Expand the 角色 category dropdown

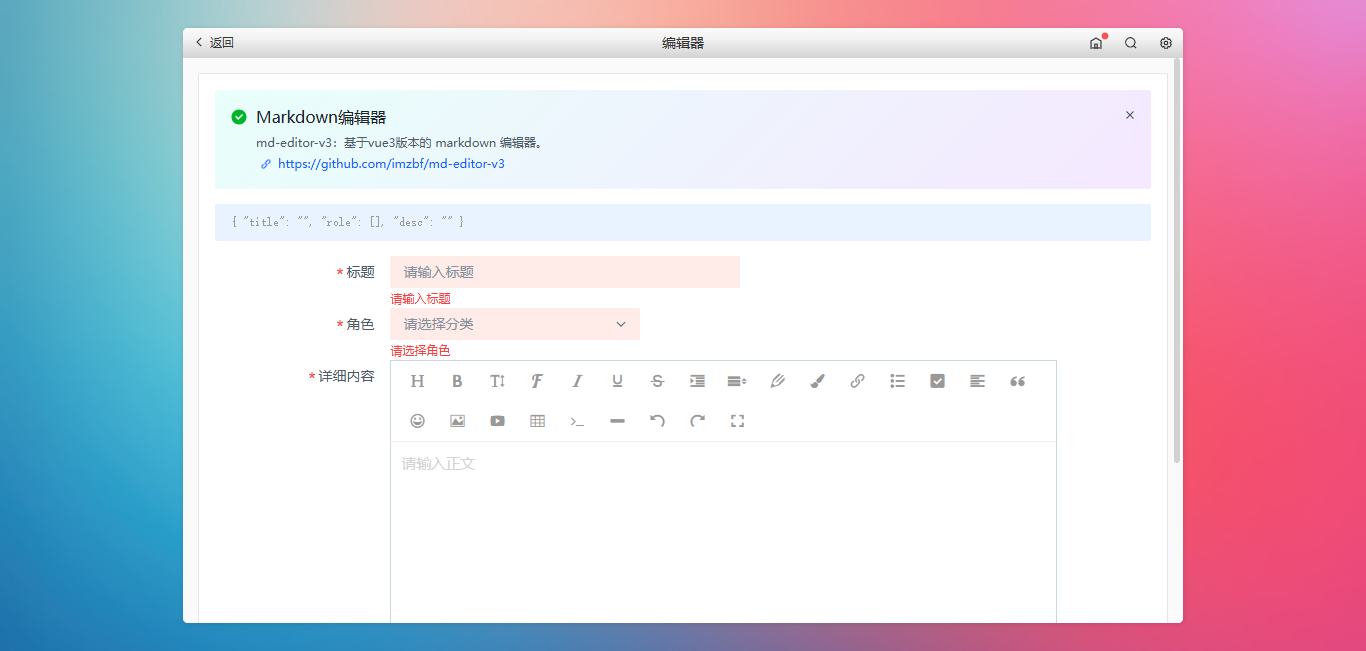(x=515, y=324)
